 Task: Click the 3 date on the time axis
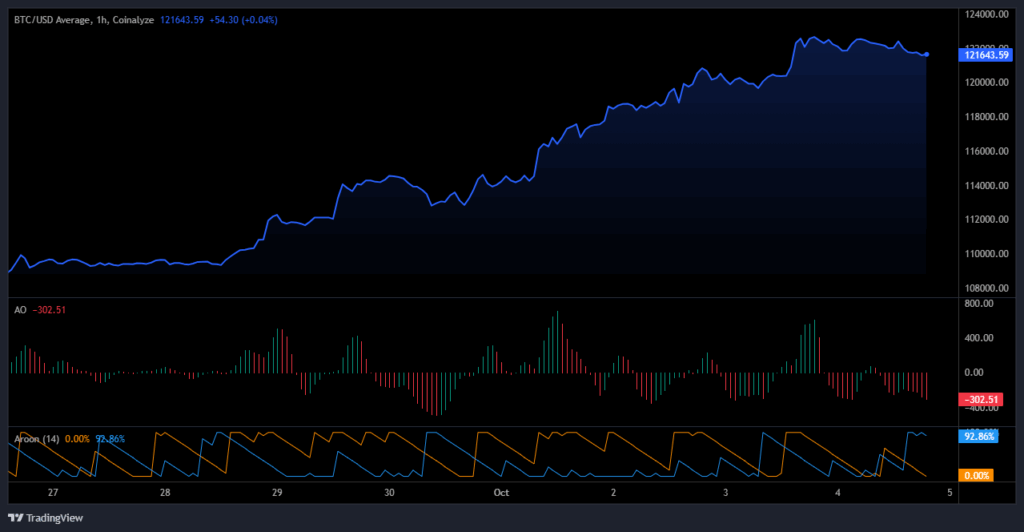click(725, 493)
